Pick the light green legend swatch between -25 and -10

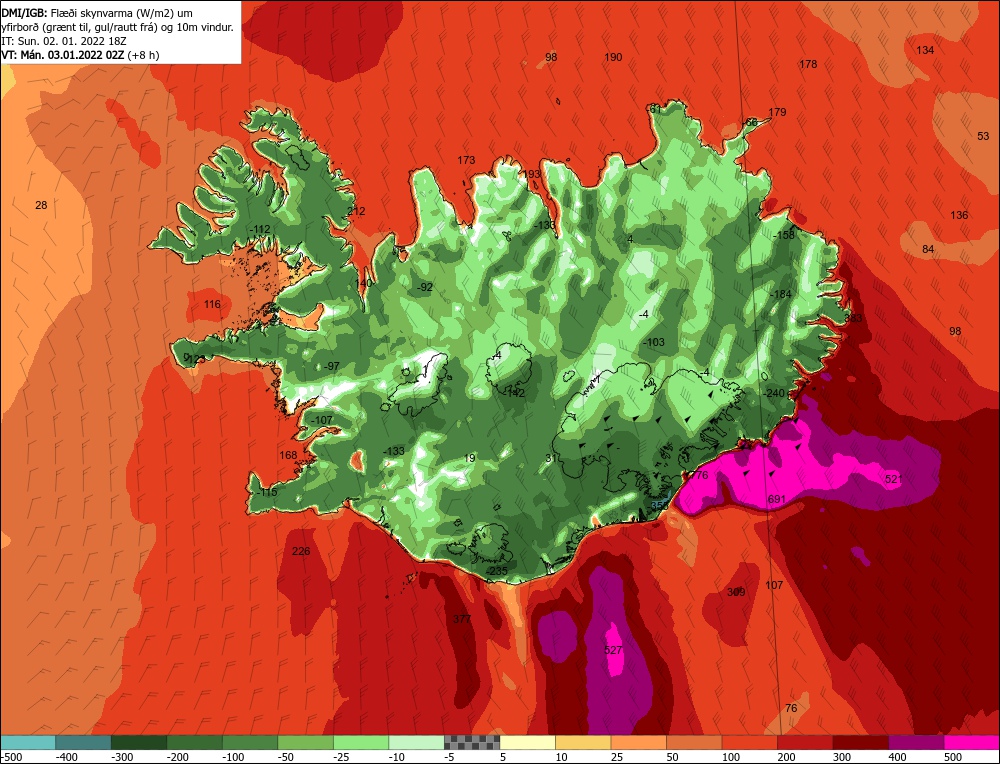pos(361,742)
